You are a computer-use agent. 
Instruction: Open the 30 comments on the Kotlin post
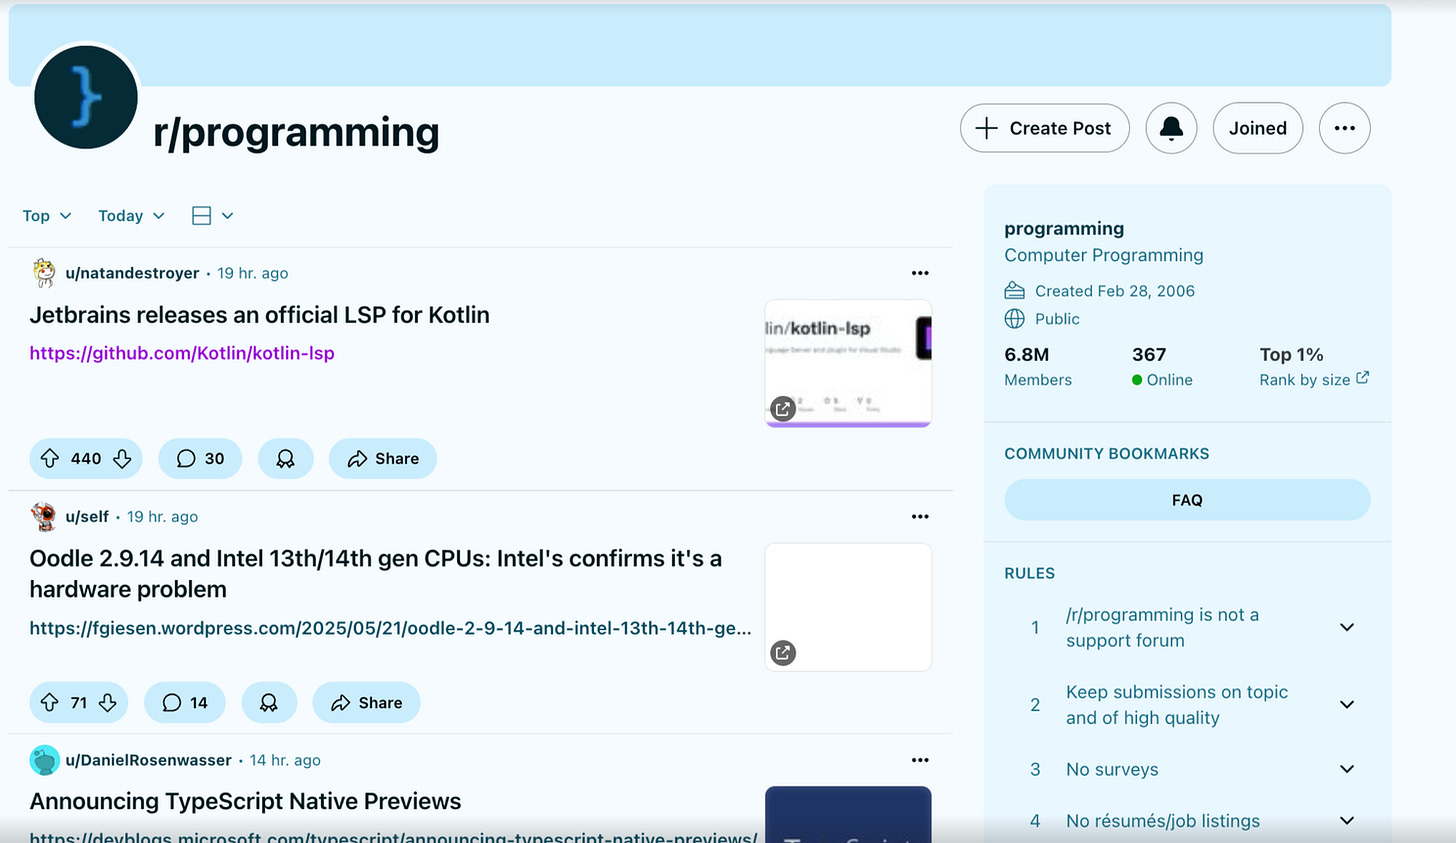(x=200, y=458)
